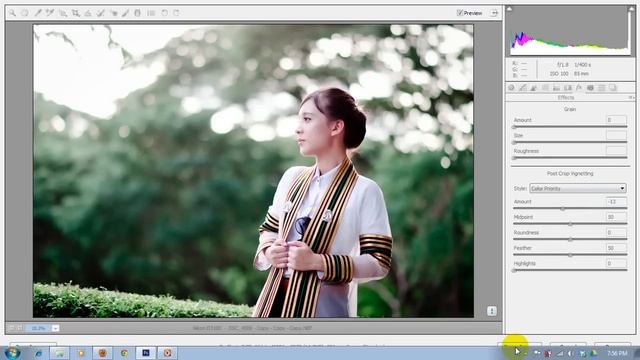Select the Targeted Adjustment tool

coord(63,13)
